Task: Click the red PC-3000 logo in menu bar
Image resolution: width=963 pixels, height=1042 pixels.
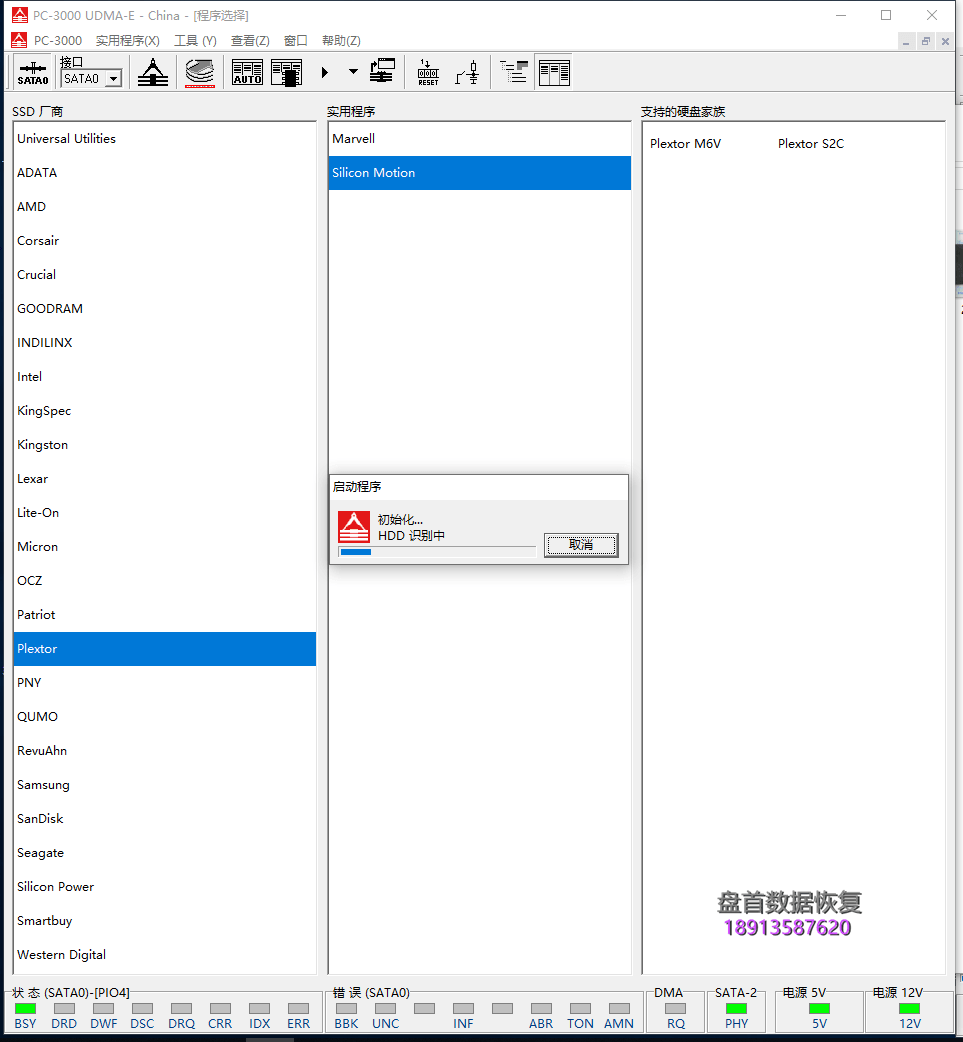Action: (19, 41)
